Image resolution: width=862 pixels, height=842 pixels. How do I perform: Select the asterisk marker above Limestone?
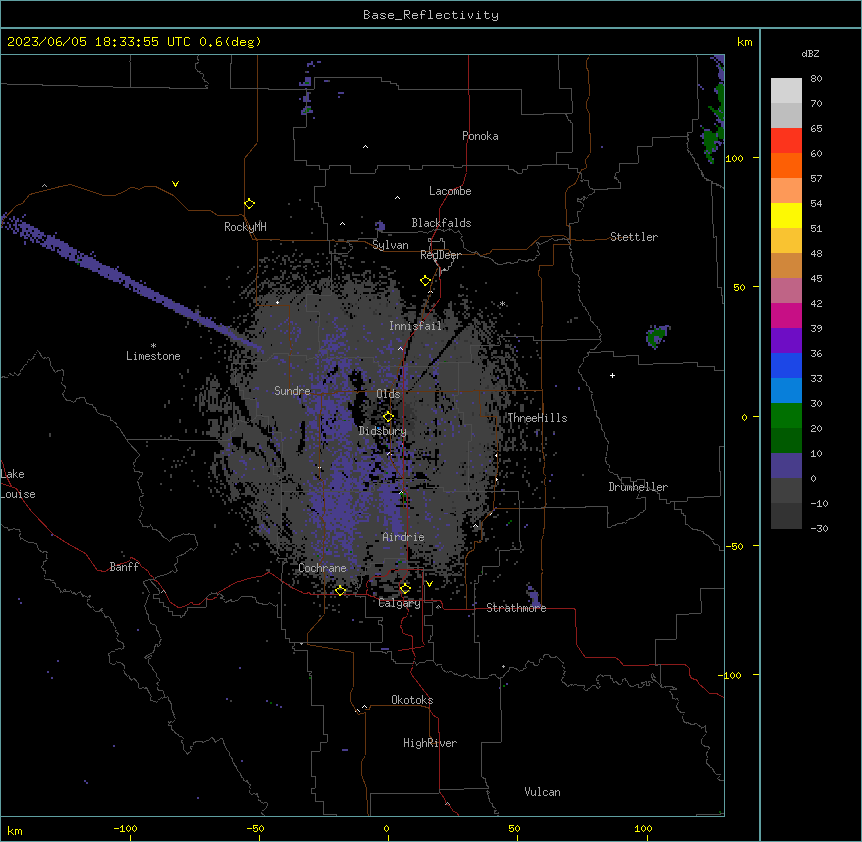tap(153, 345)
